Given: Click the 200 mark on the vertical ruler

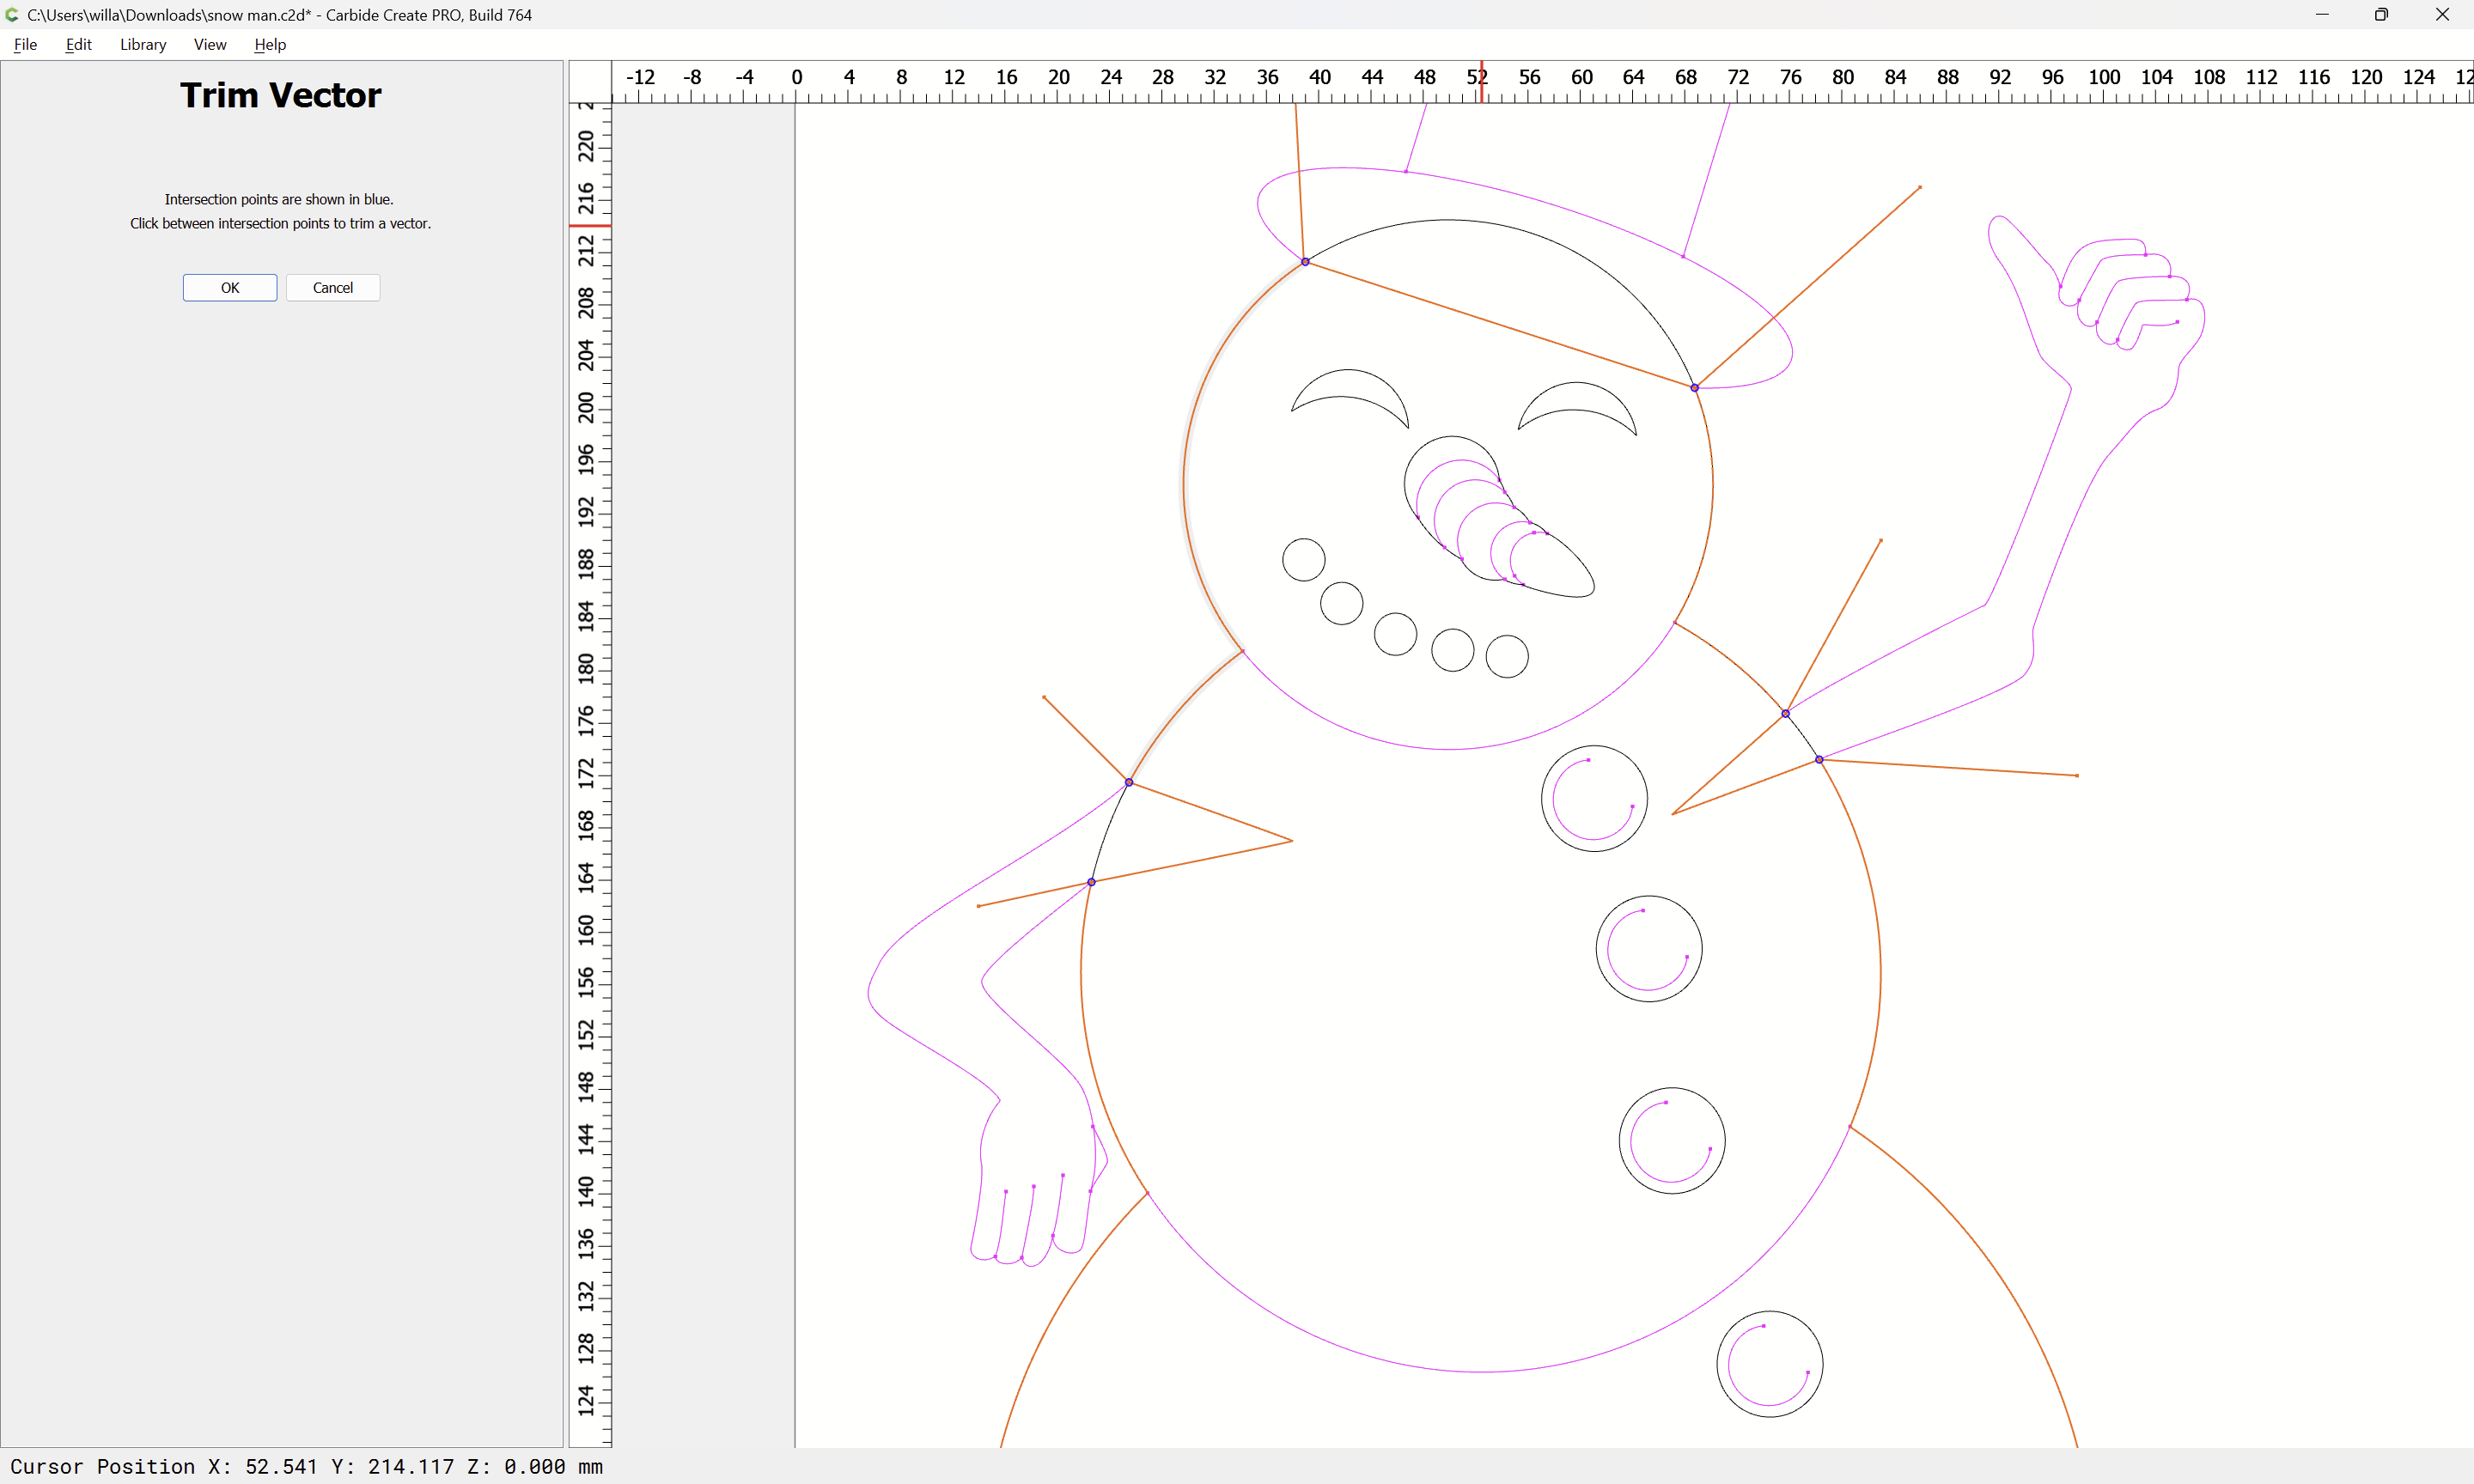Looking at the screenshot, I should (x=586, y=407).
